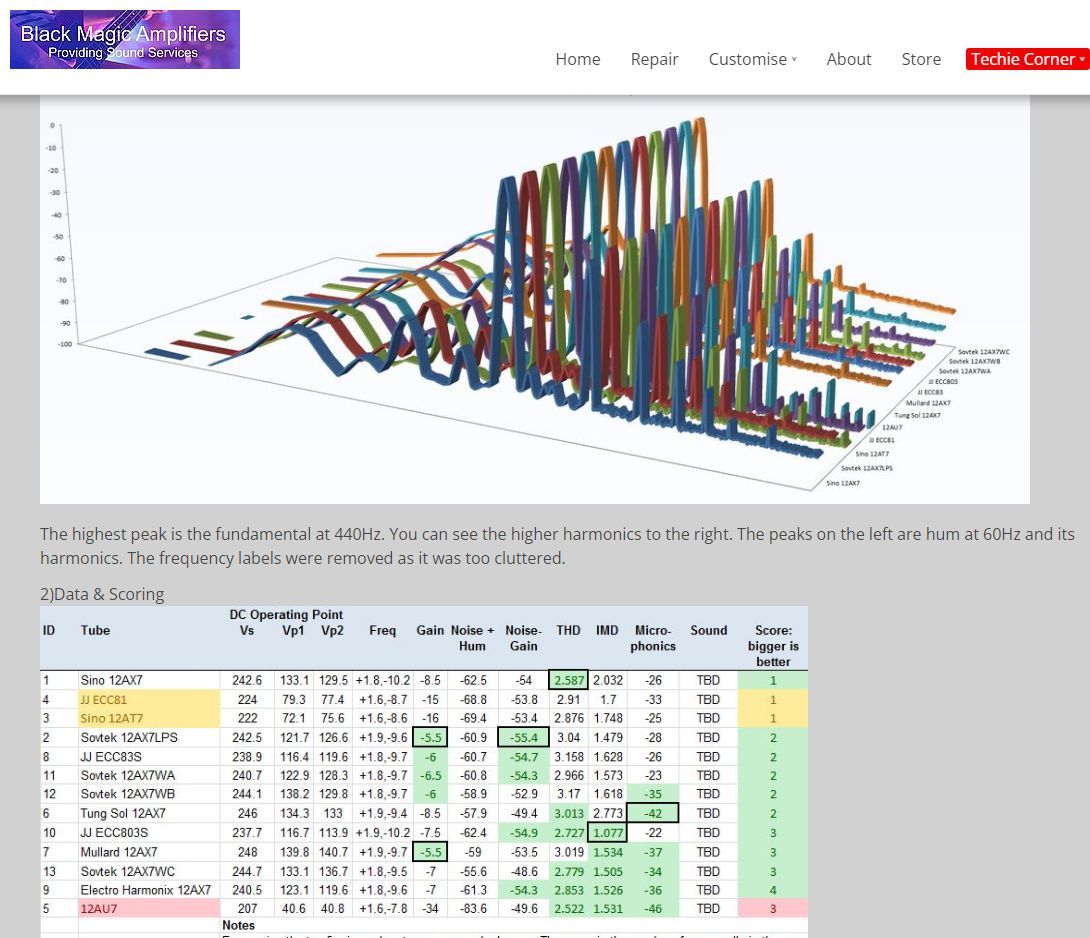The width and height of the screenshot is (1090, 938).
Task: Click the THD column header
Action: pos(568,631)
